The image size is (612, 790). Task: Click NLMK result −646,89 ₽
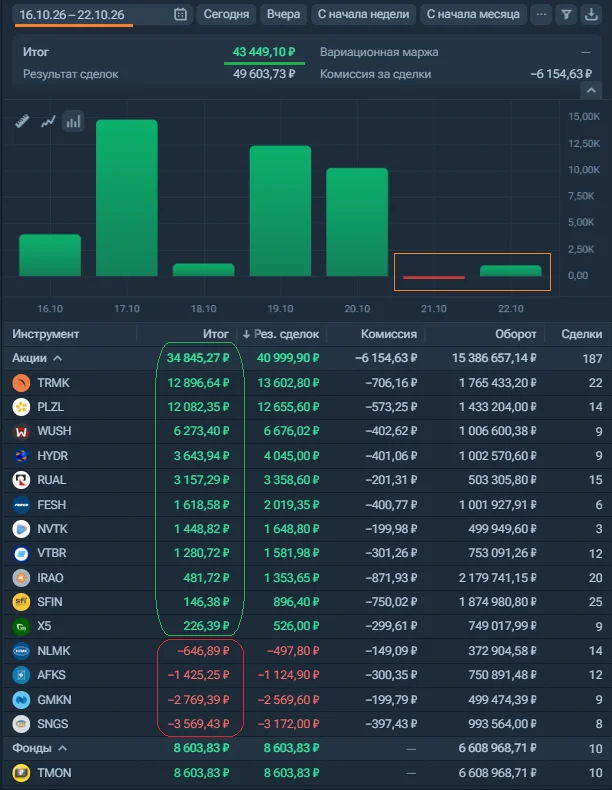203,651
